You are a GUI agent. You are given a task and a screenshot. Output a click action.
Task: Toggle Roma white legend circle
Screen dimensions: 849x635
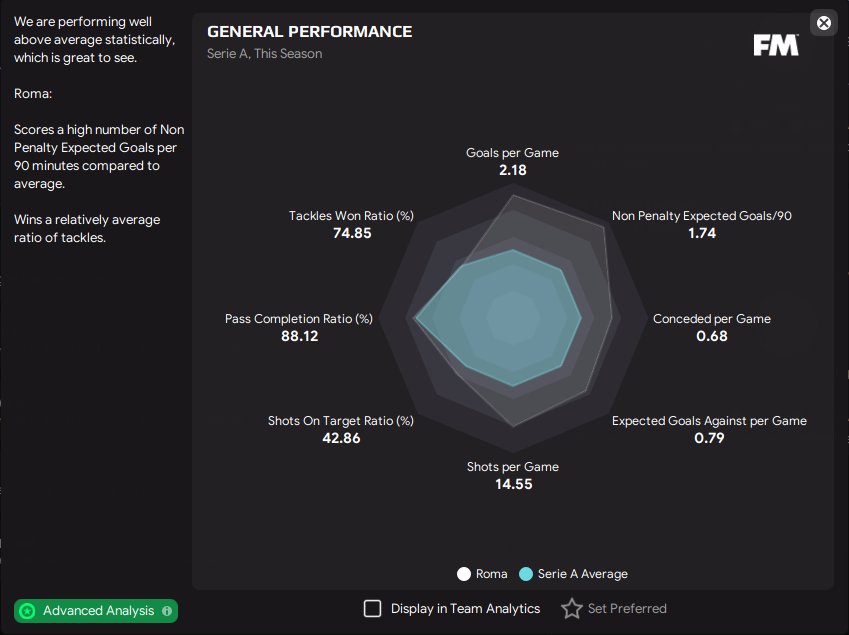464,574
